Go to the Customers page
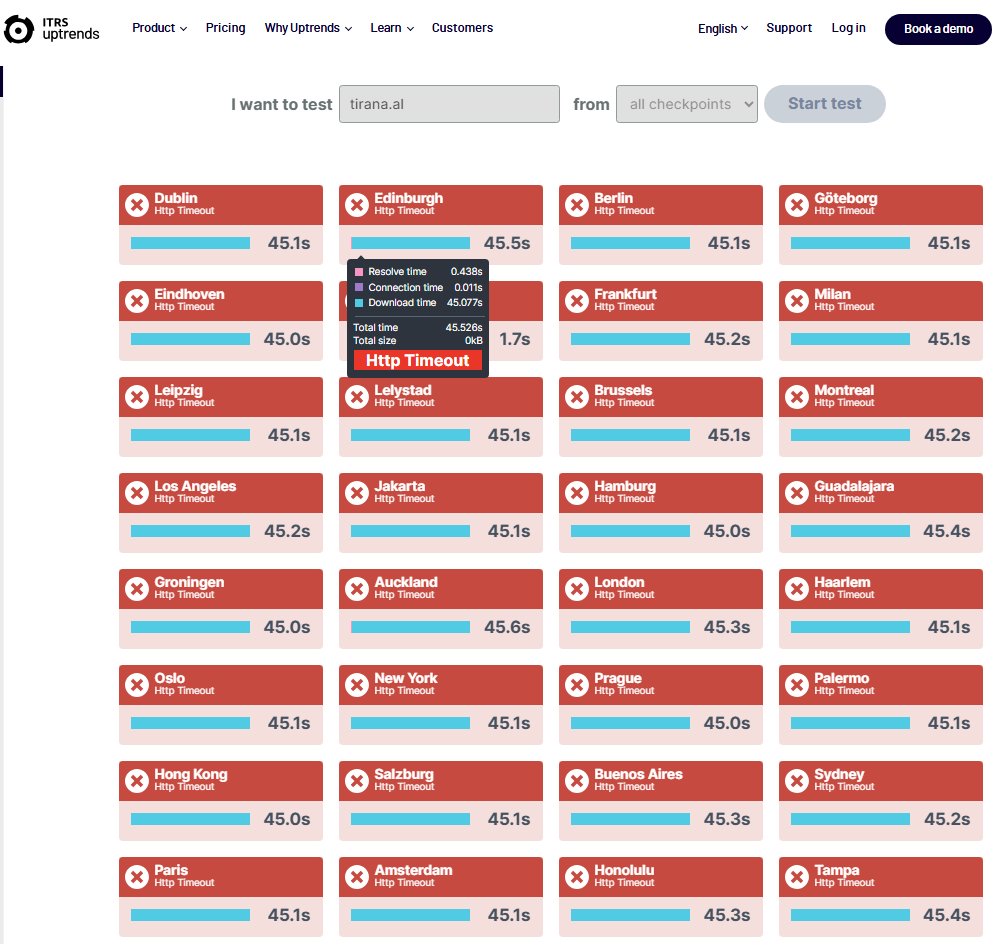 tap(462, 28)
